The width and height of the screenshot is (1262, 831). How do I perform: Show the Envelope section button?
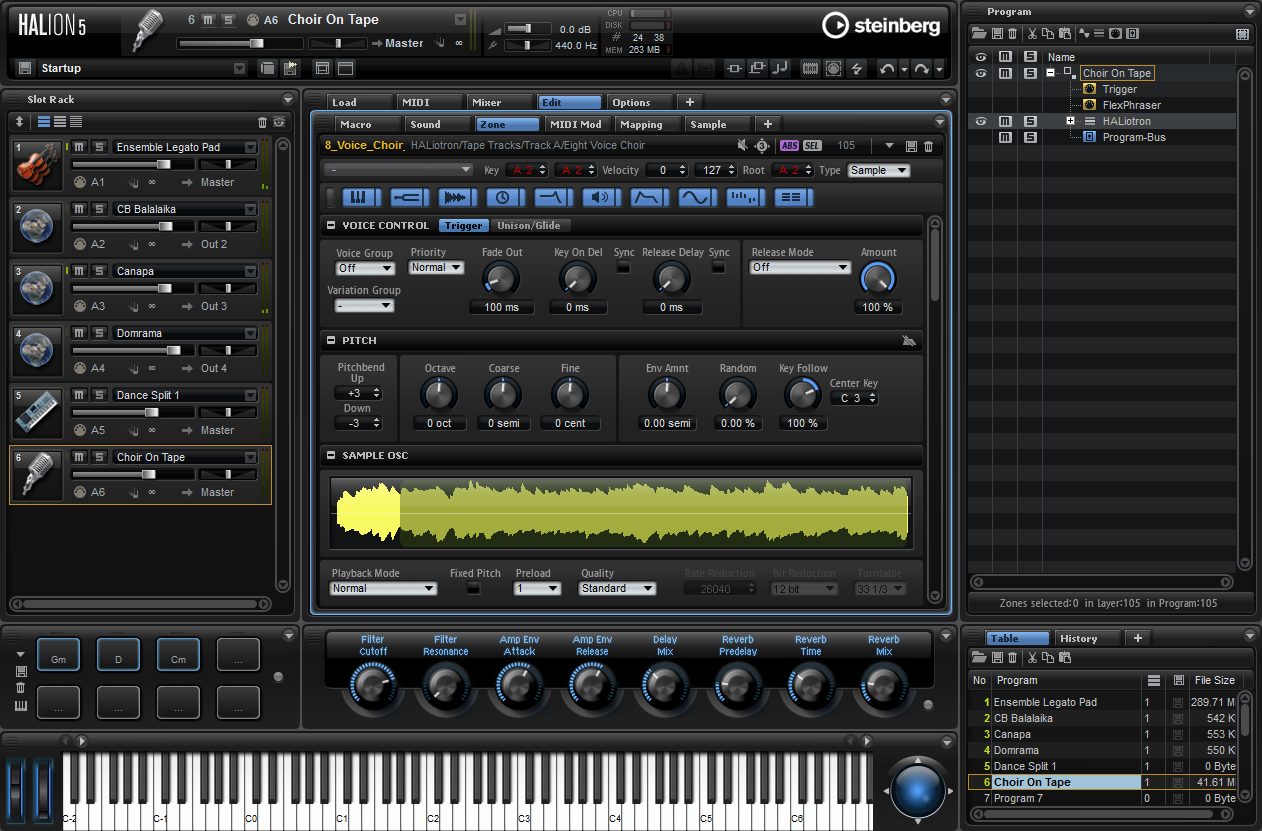pos(649,197)
